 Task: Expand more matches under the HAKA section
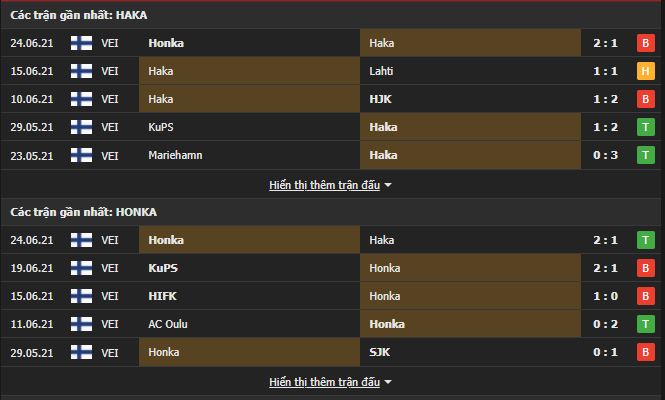[x=324, y=185]
